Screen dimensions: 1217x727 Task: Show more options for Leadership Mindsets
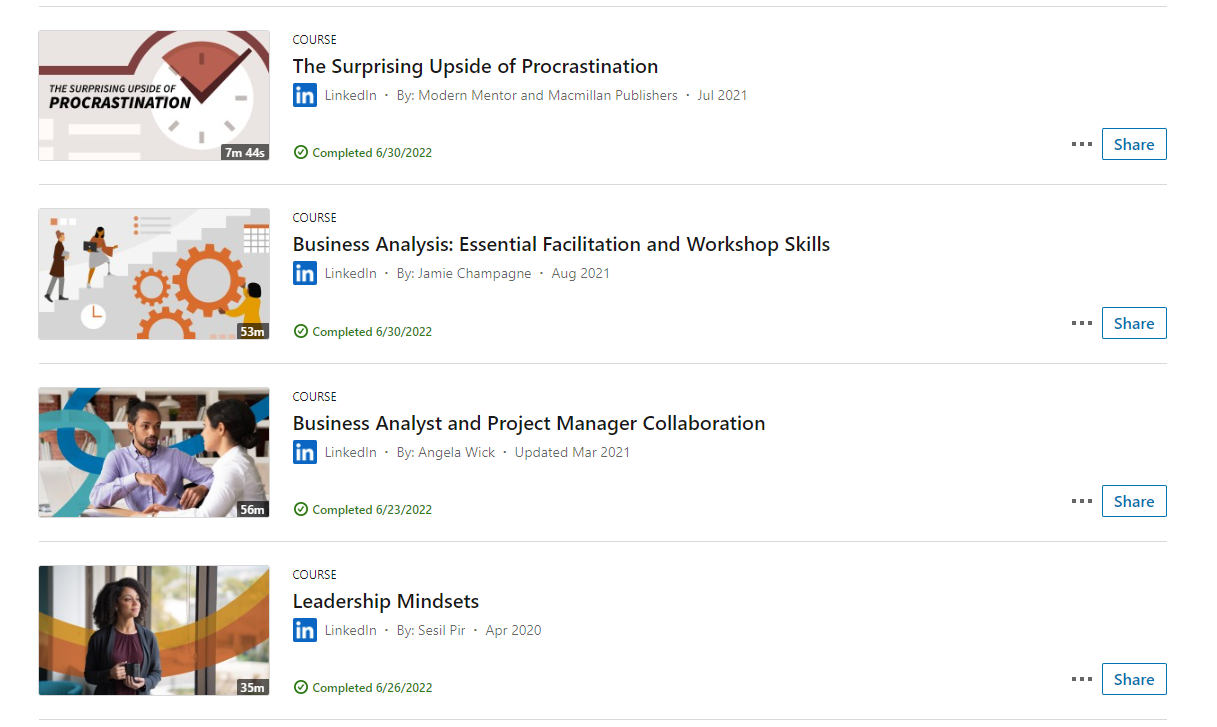1081,679
